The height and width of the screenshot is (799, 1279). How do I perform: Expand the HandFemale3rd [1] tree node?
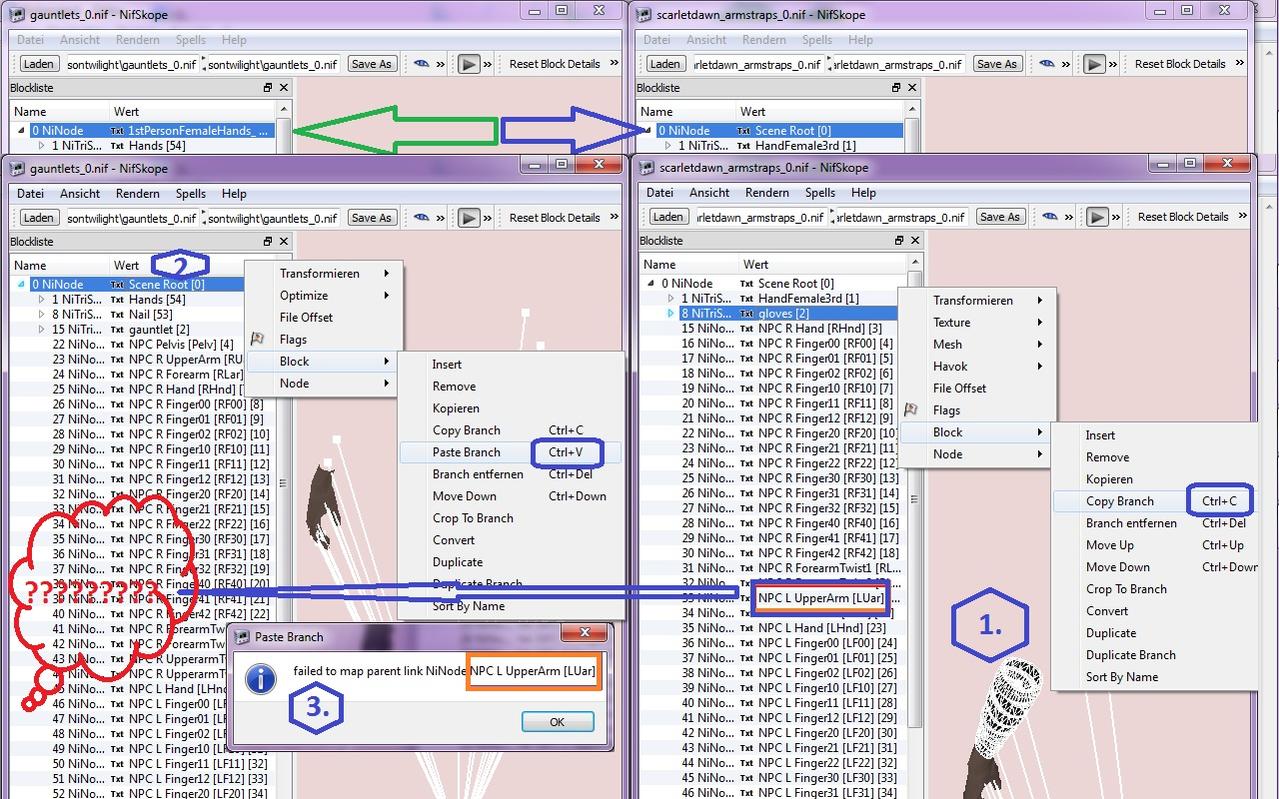[x=670, y=298]
